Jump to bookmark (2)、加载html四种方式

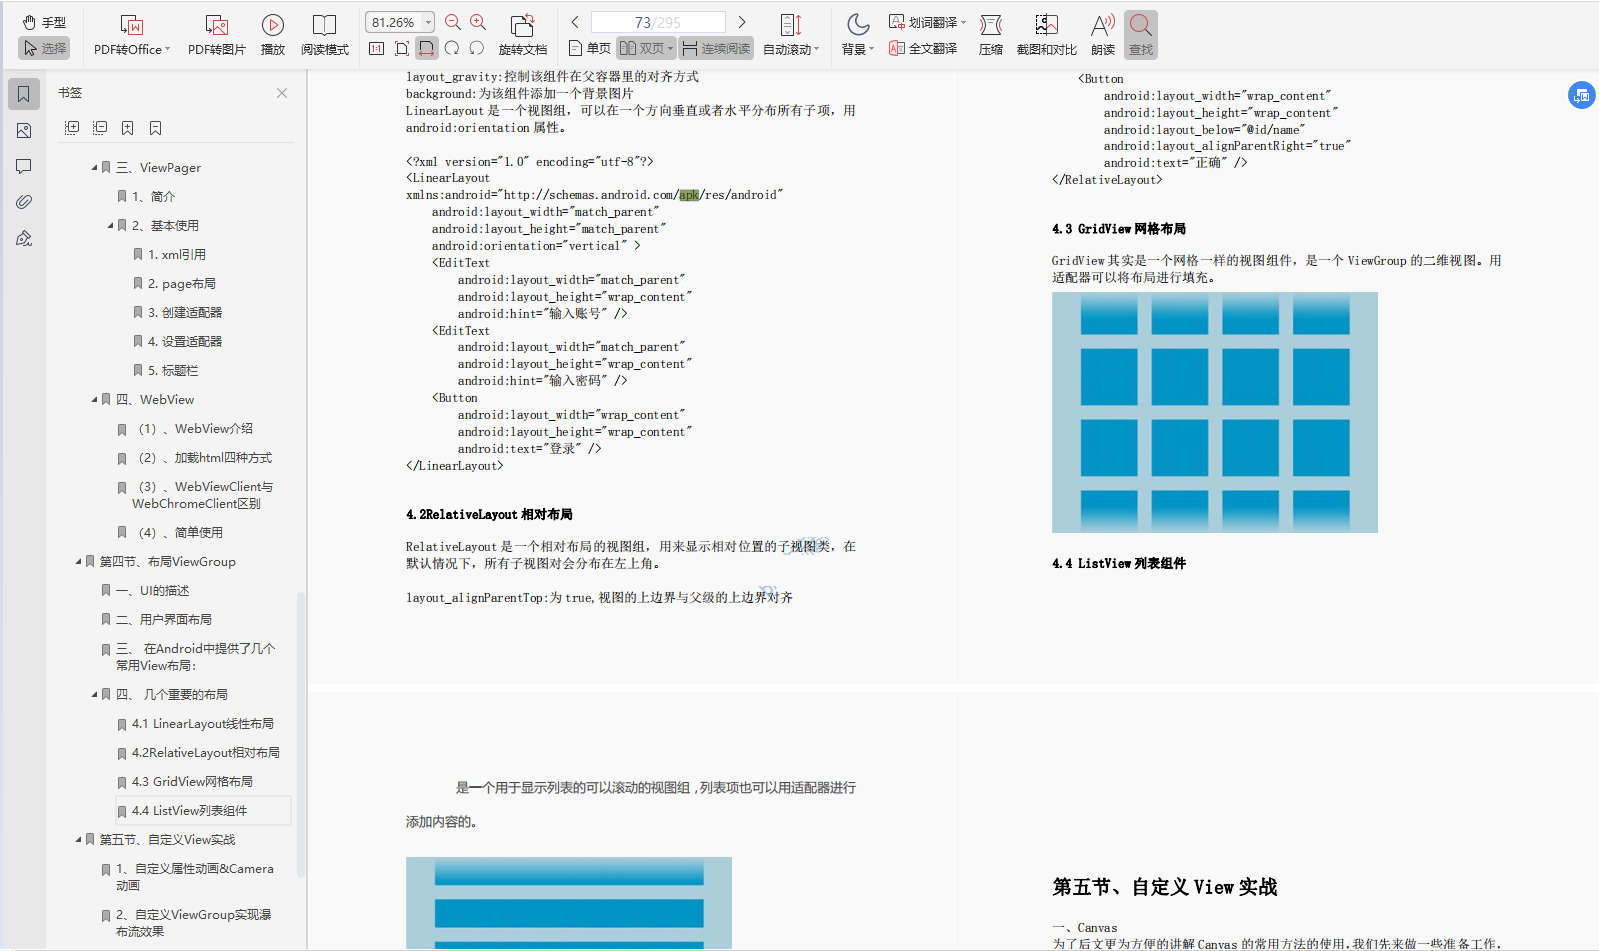click(205, 458)
